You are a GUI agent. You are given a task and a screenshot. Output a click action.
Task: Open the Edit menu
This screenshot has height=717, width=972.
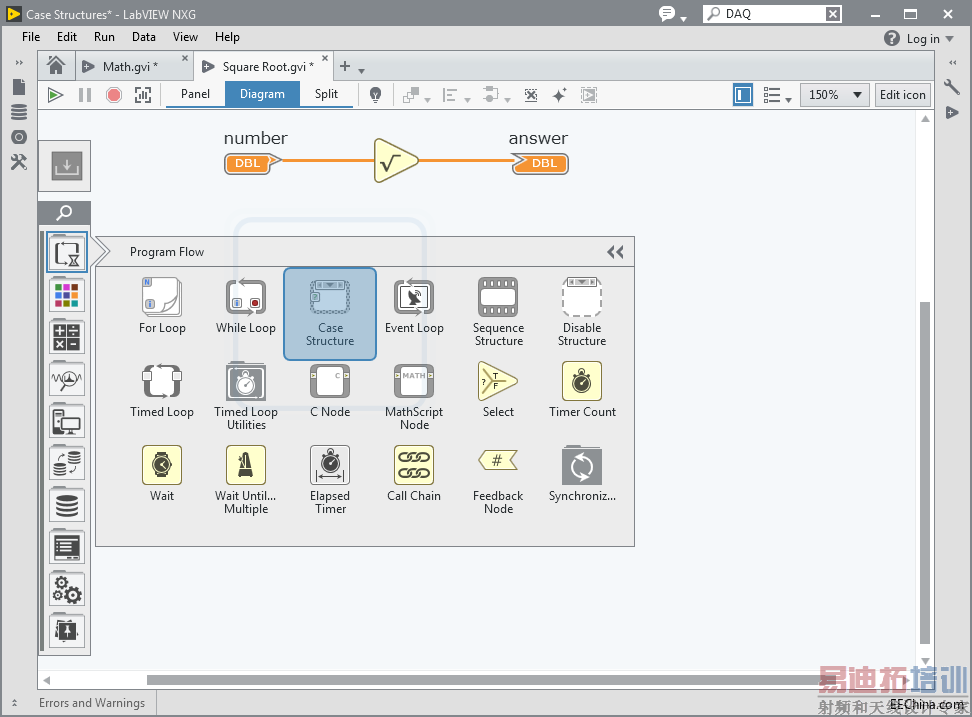pyautogui.click(x=67, y=37)
